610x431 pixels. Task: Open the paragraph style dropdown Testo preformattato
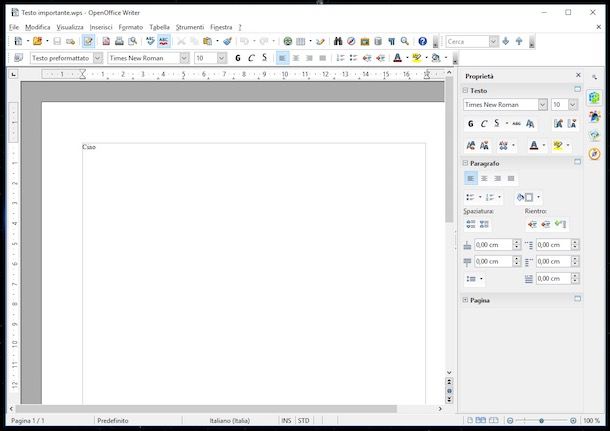point(98,58)
